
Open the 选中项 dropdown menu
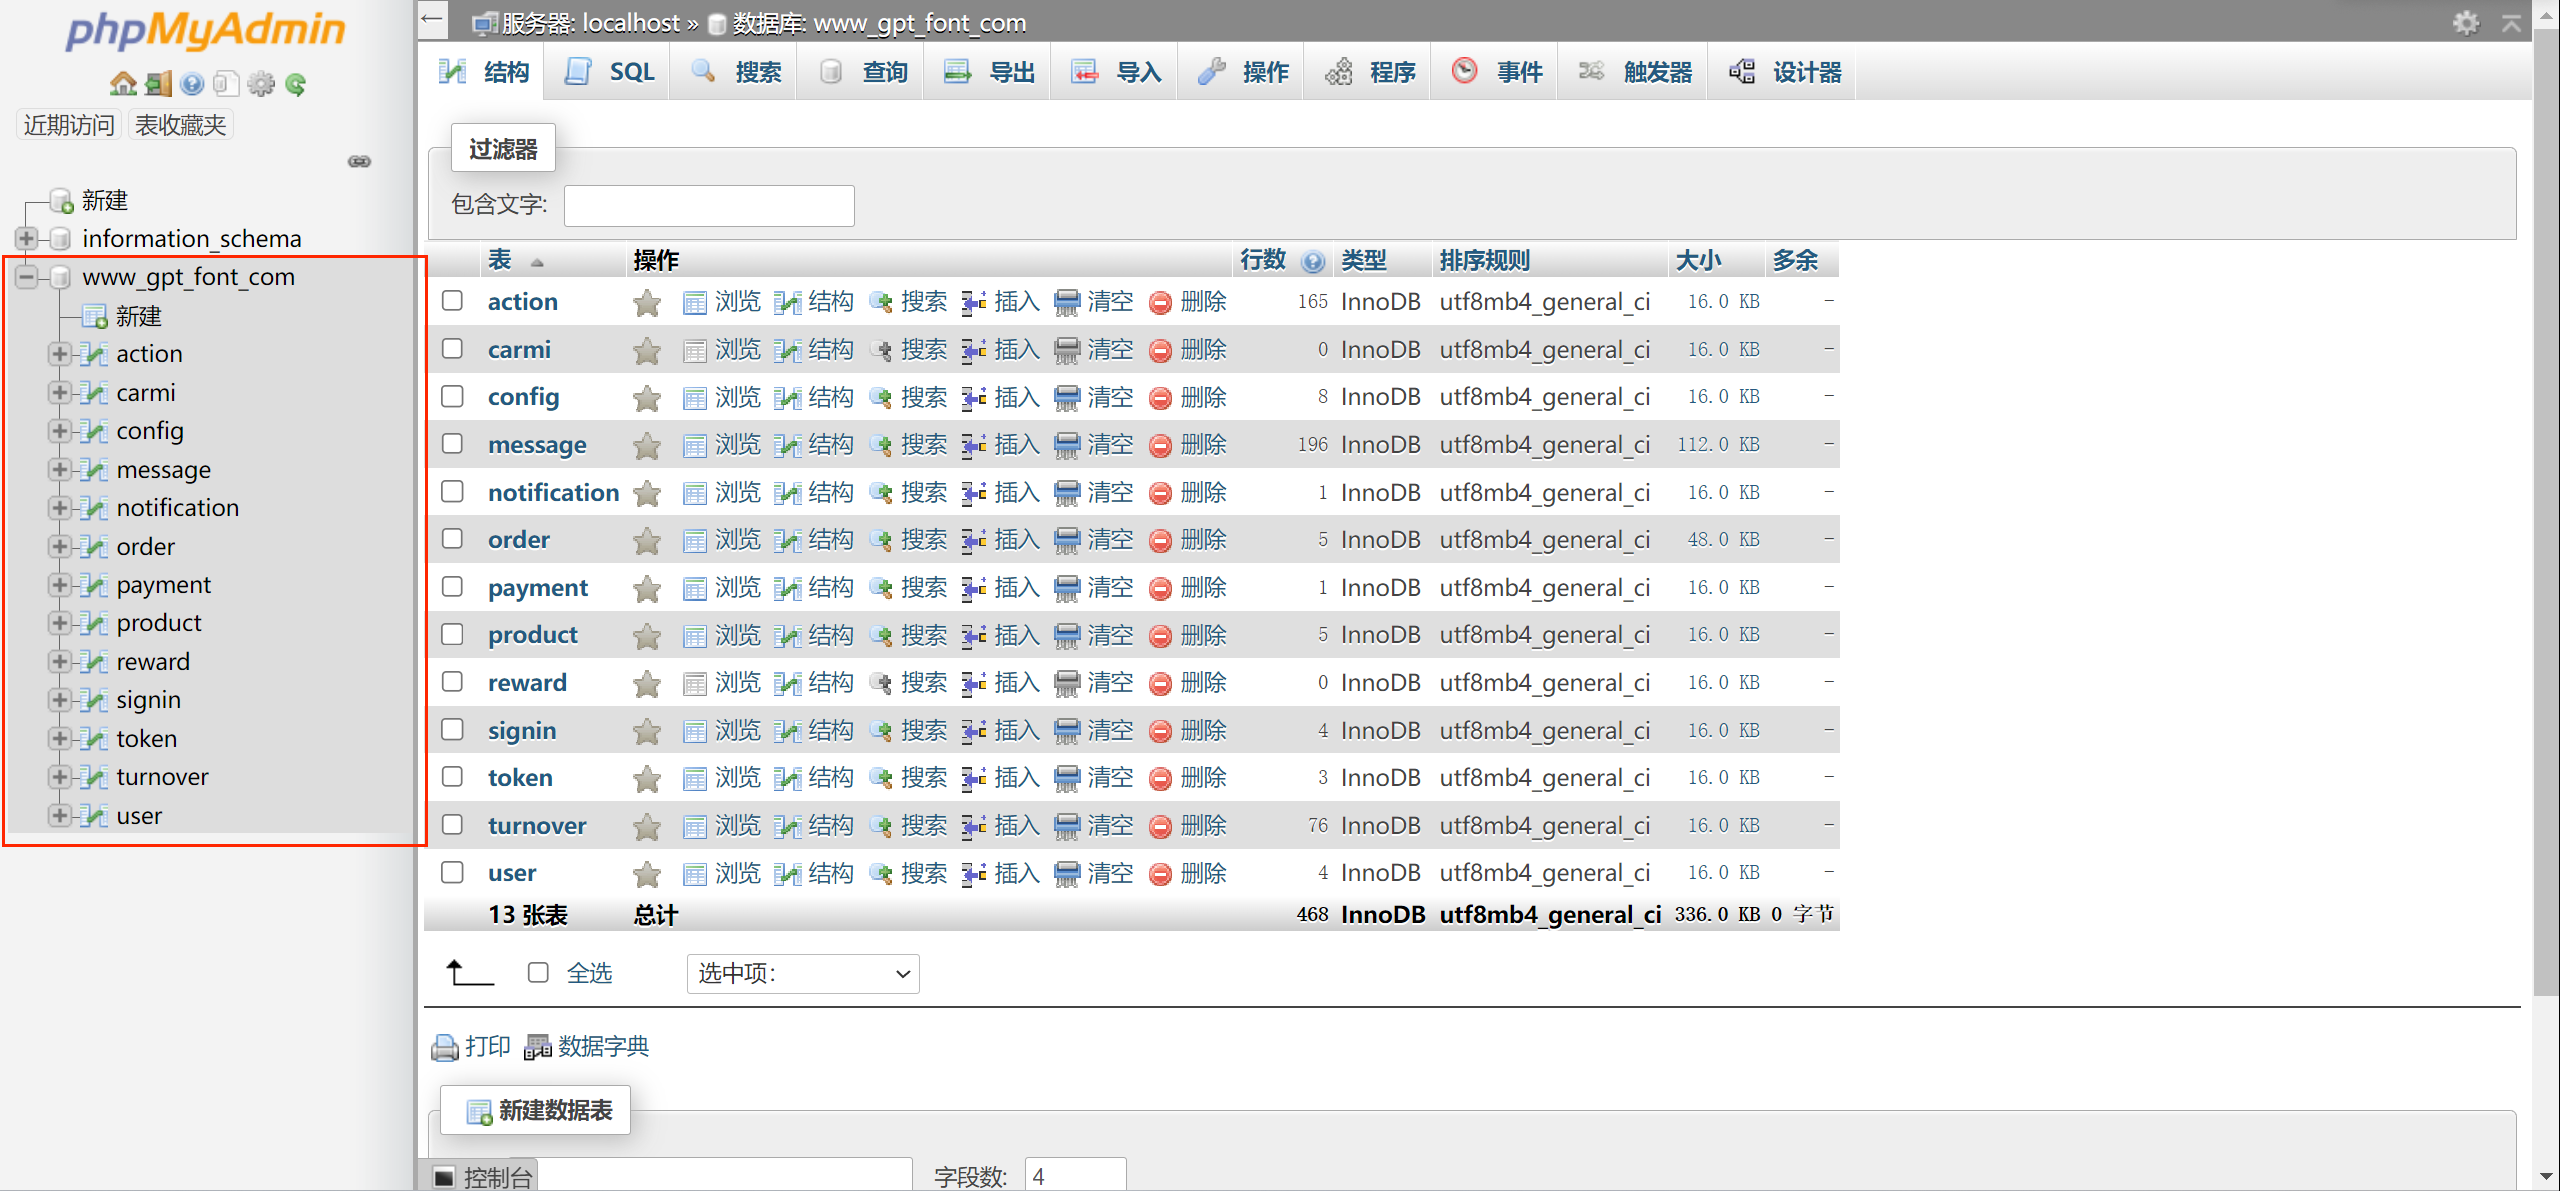(x=803, y=973)
